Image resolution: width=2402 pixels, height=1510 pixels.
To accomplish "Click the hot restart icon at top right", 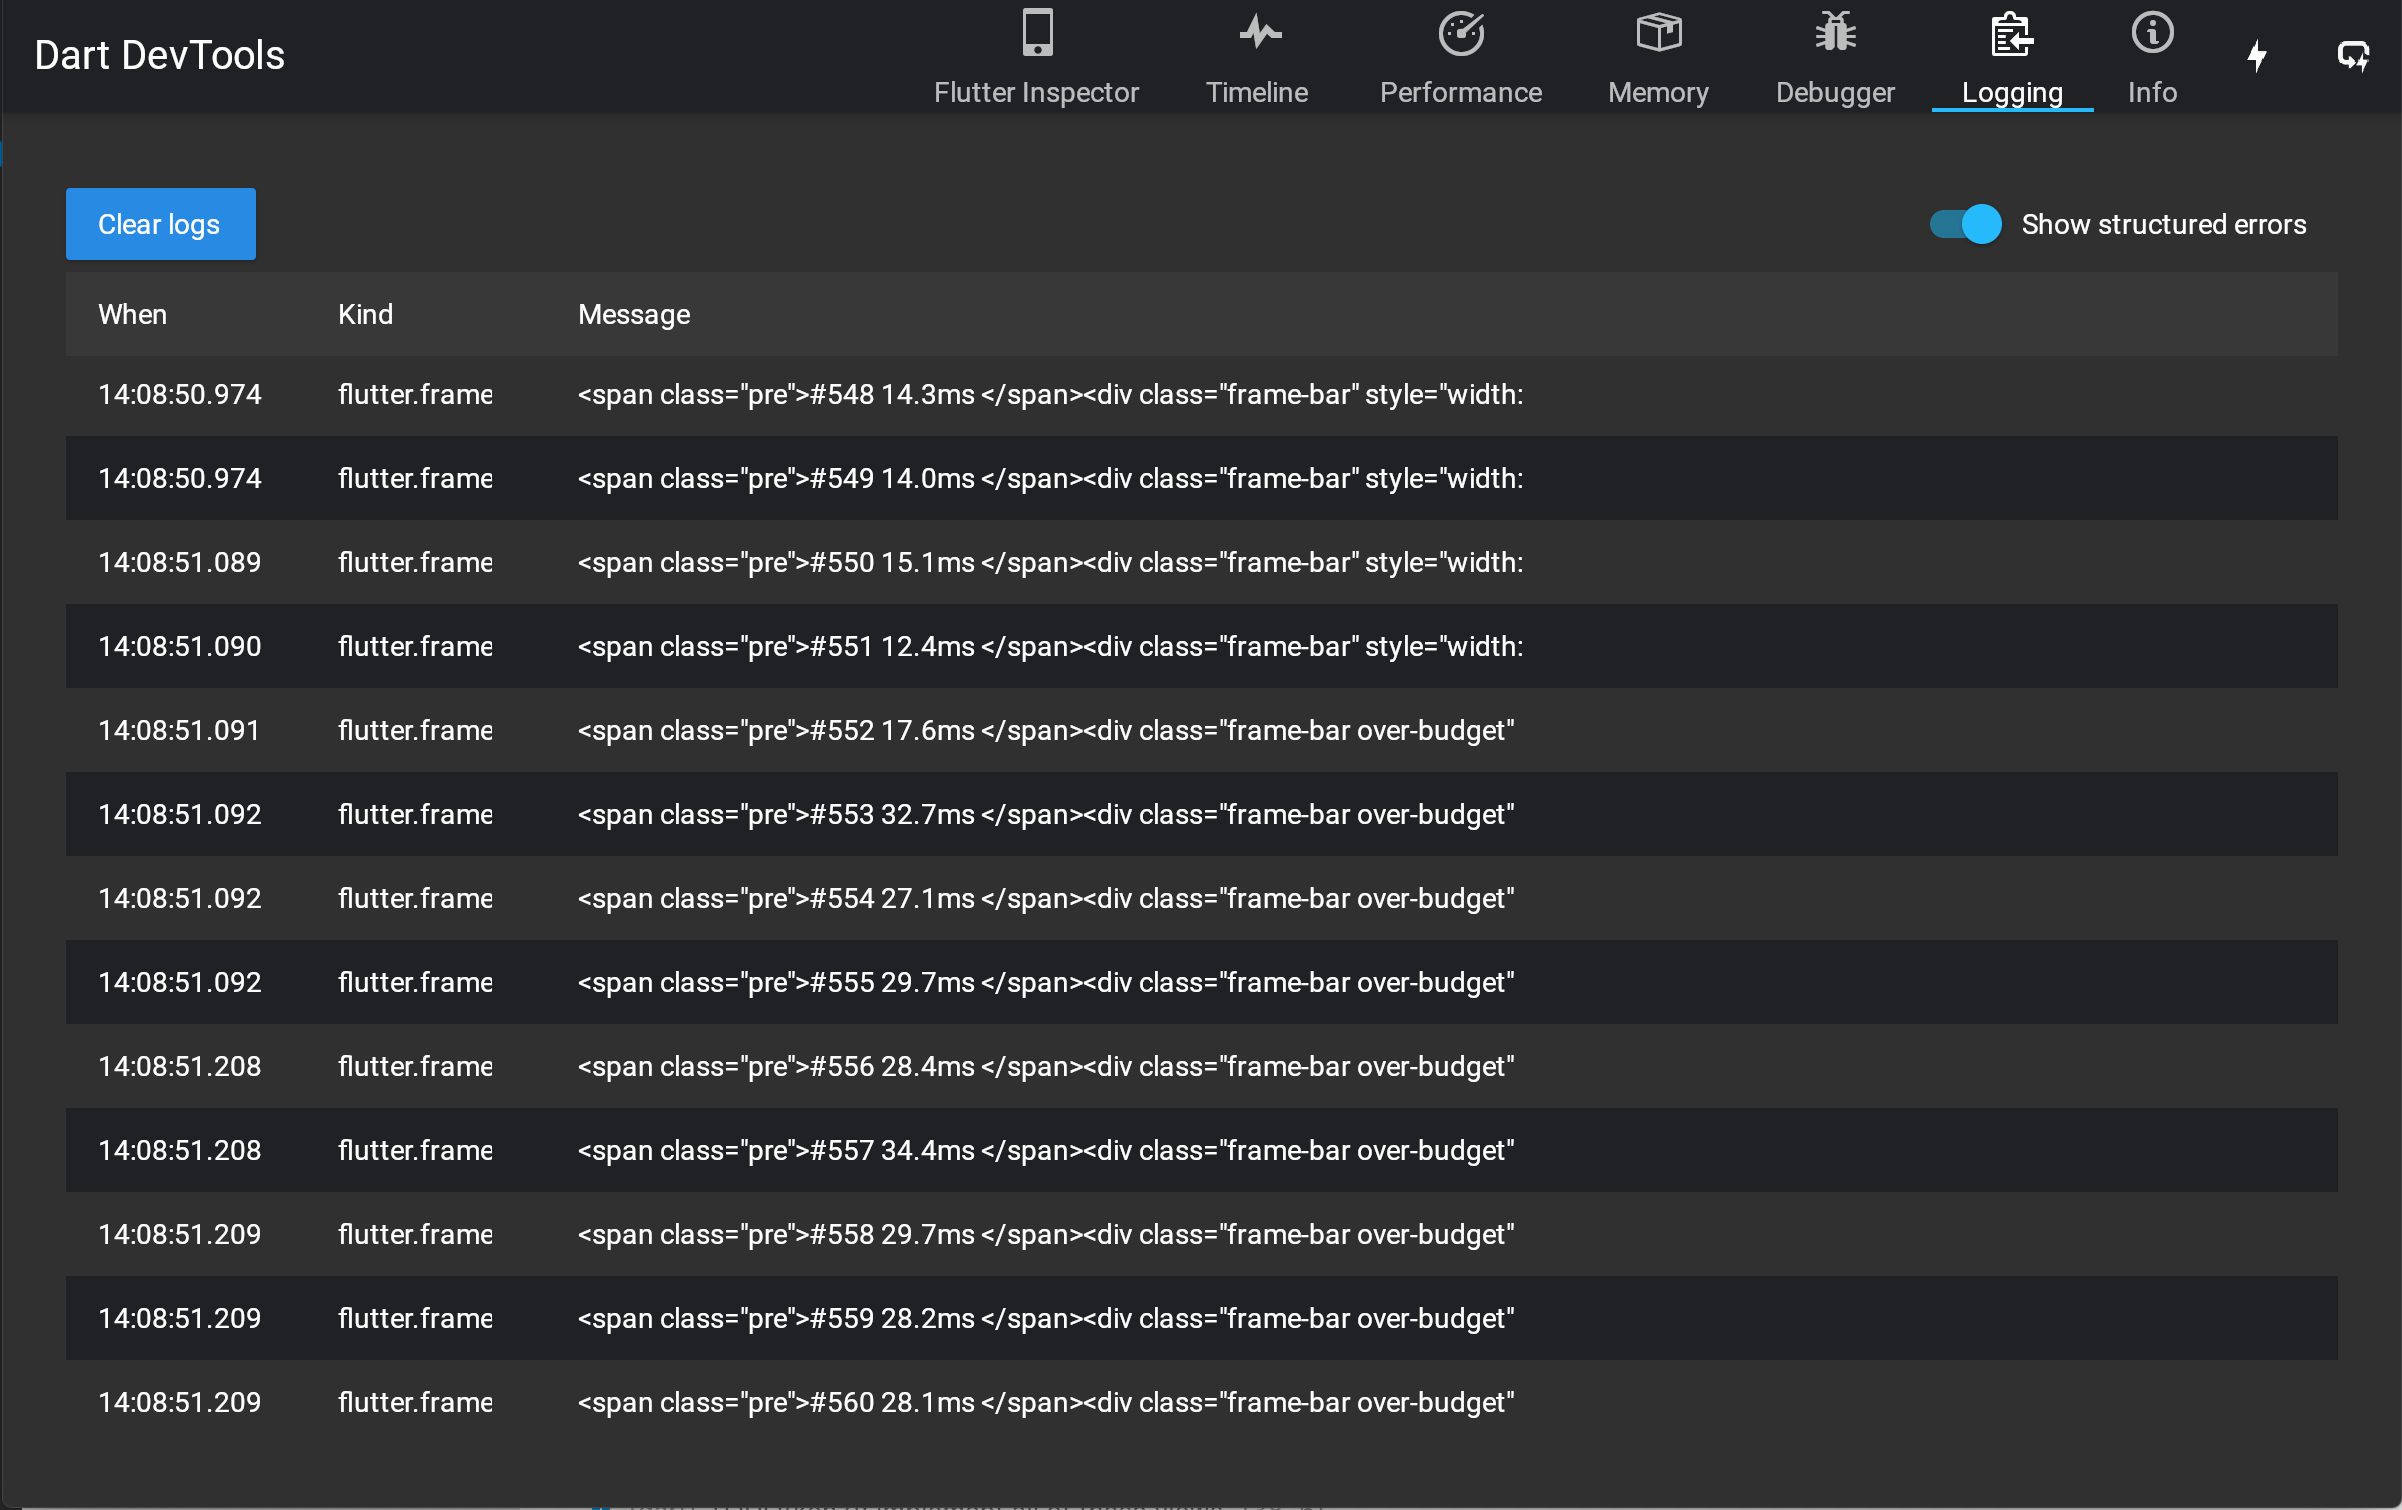I will (x=2353, y=56).
